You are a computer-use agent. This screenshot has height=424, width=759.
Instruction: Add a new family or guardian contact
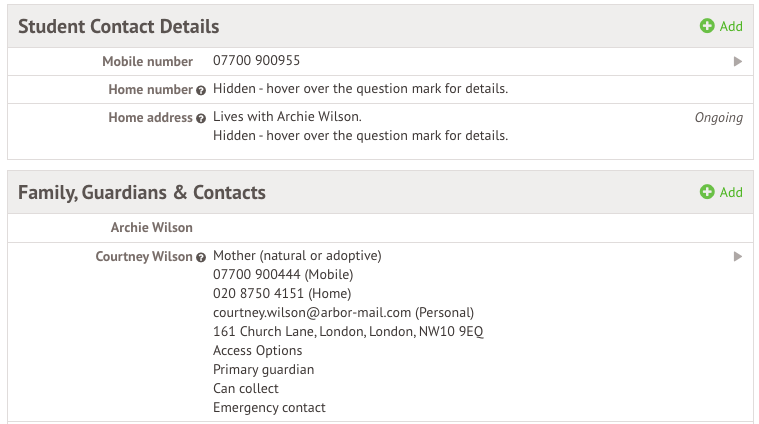click(721, 192)
